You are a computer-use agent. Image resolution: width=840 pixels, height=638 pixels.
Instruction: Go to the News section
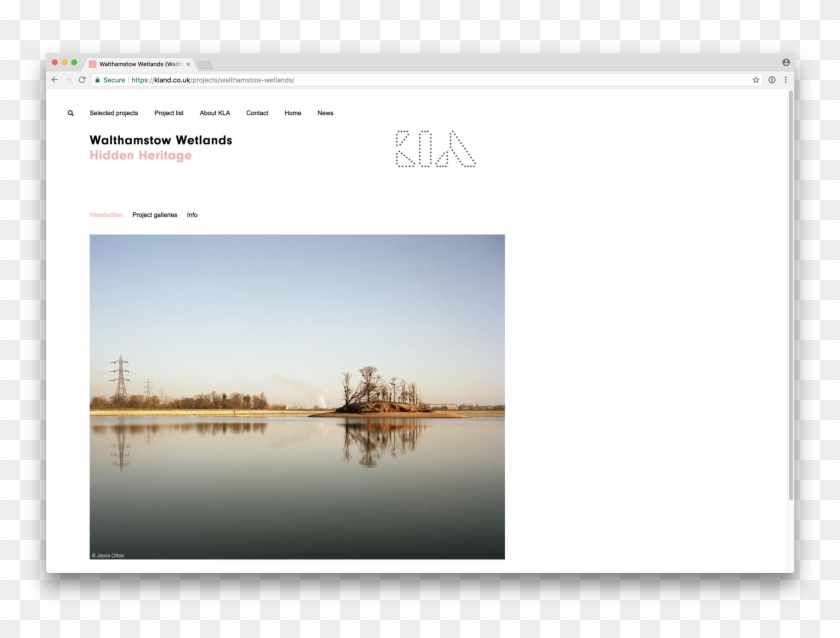coord(325,113)
